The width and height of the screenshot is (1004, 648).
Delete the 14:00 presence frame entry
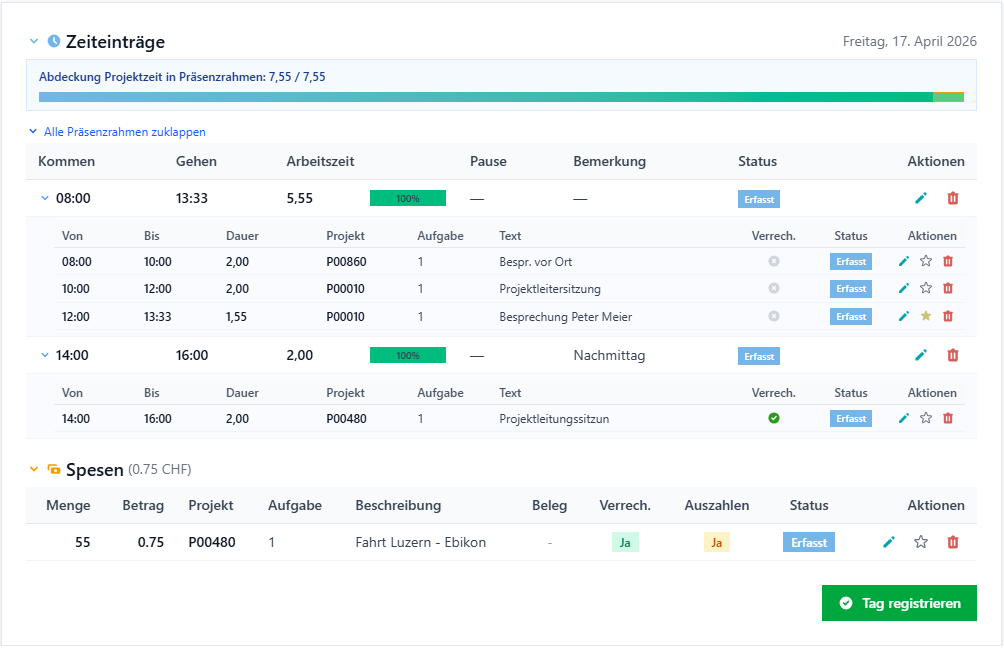coord(953,355)
